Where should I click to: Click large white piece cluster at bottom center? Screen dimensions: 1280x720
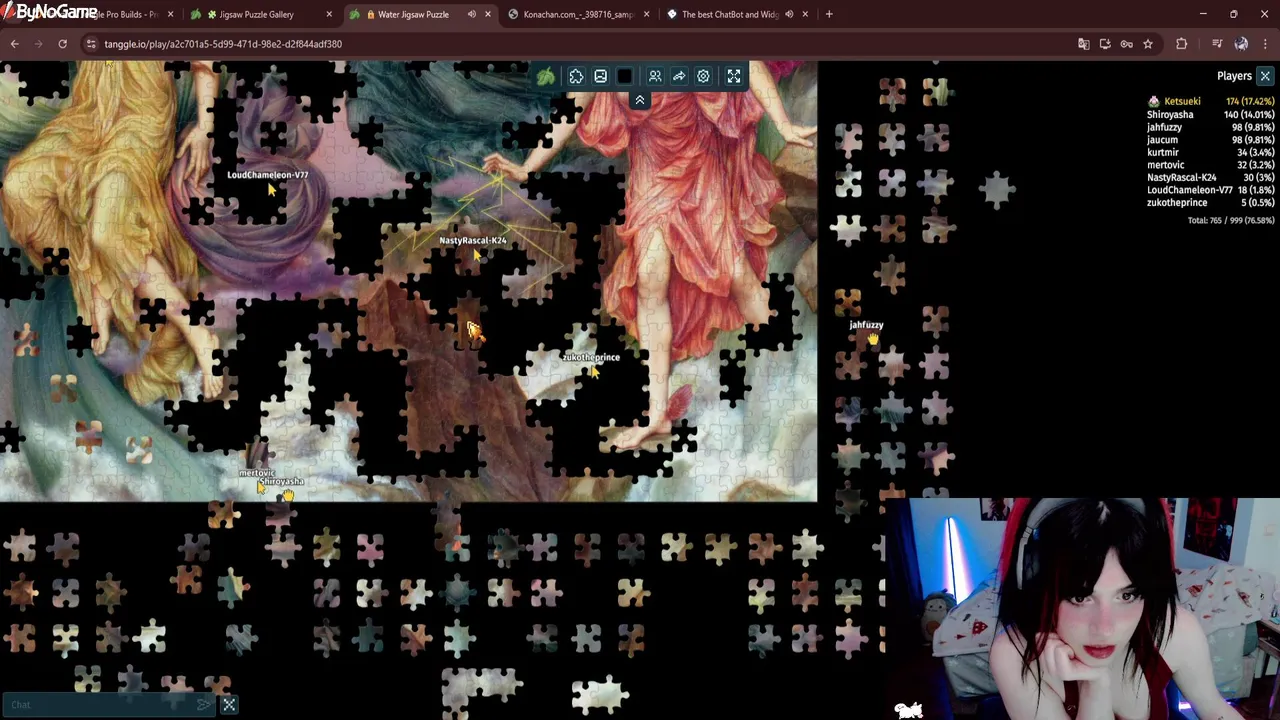point(600,693)
